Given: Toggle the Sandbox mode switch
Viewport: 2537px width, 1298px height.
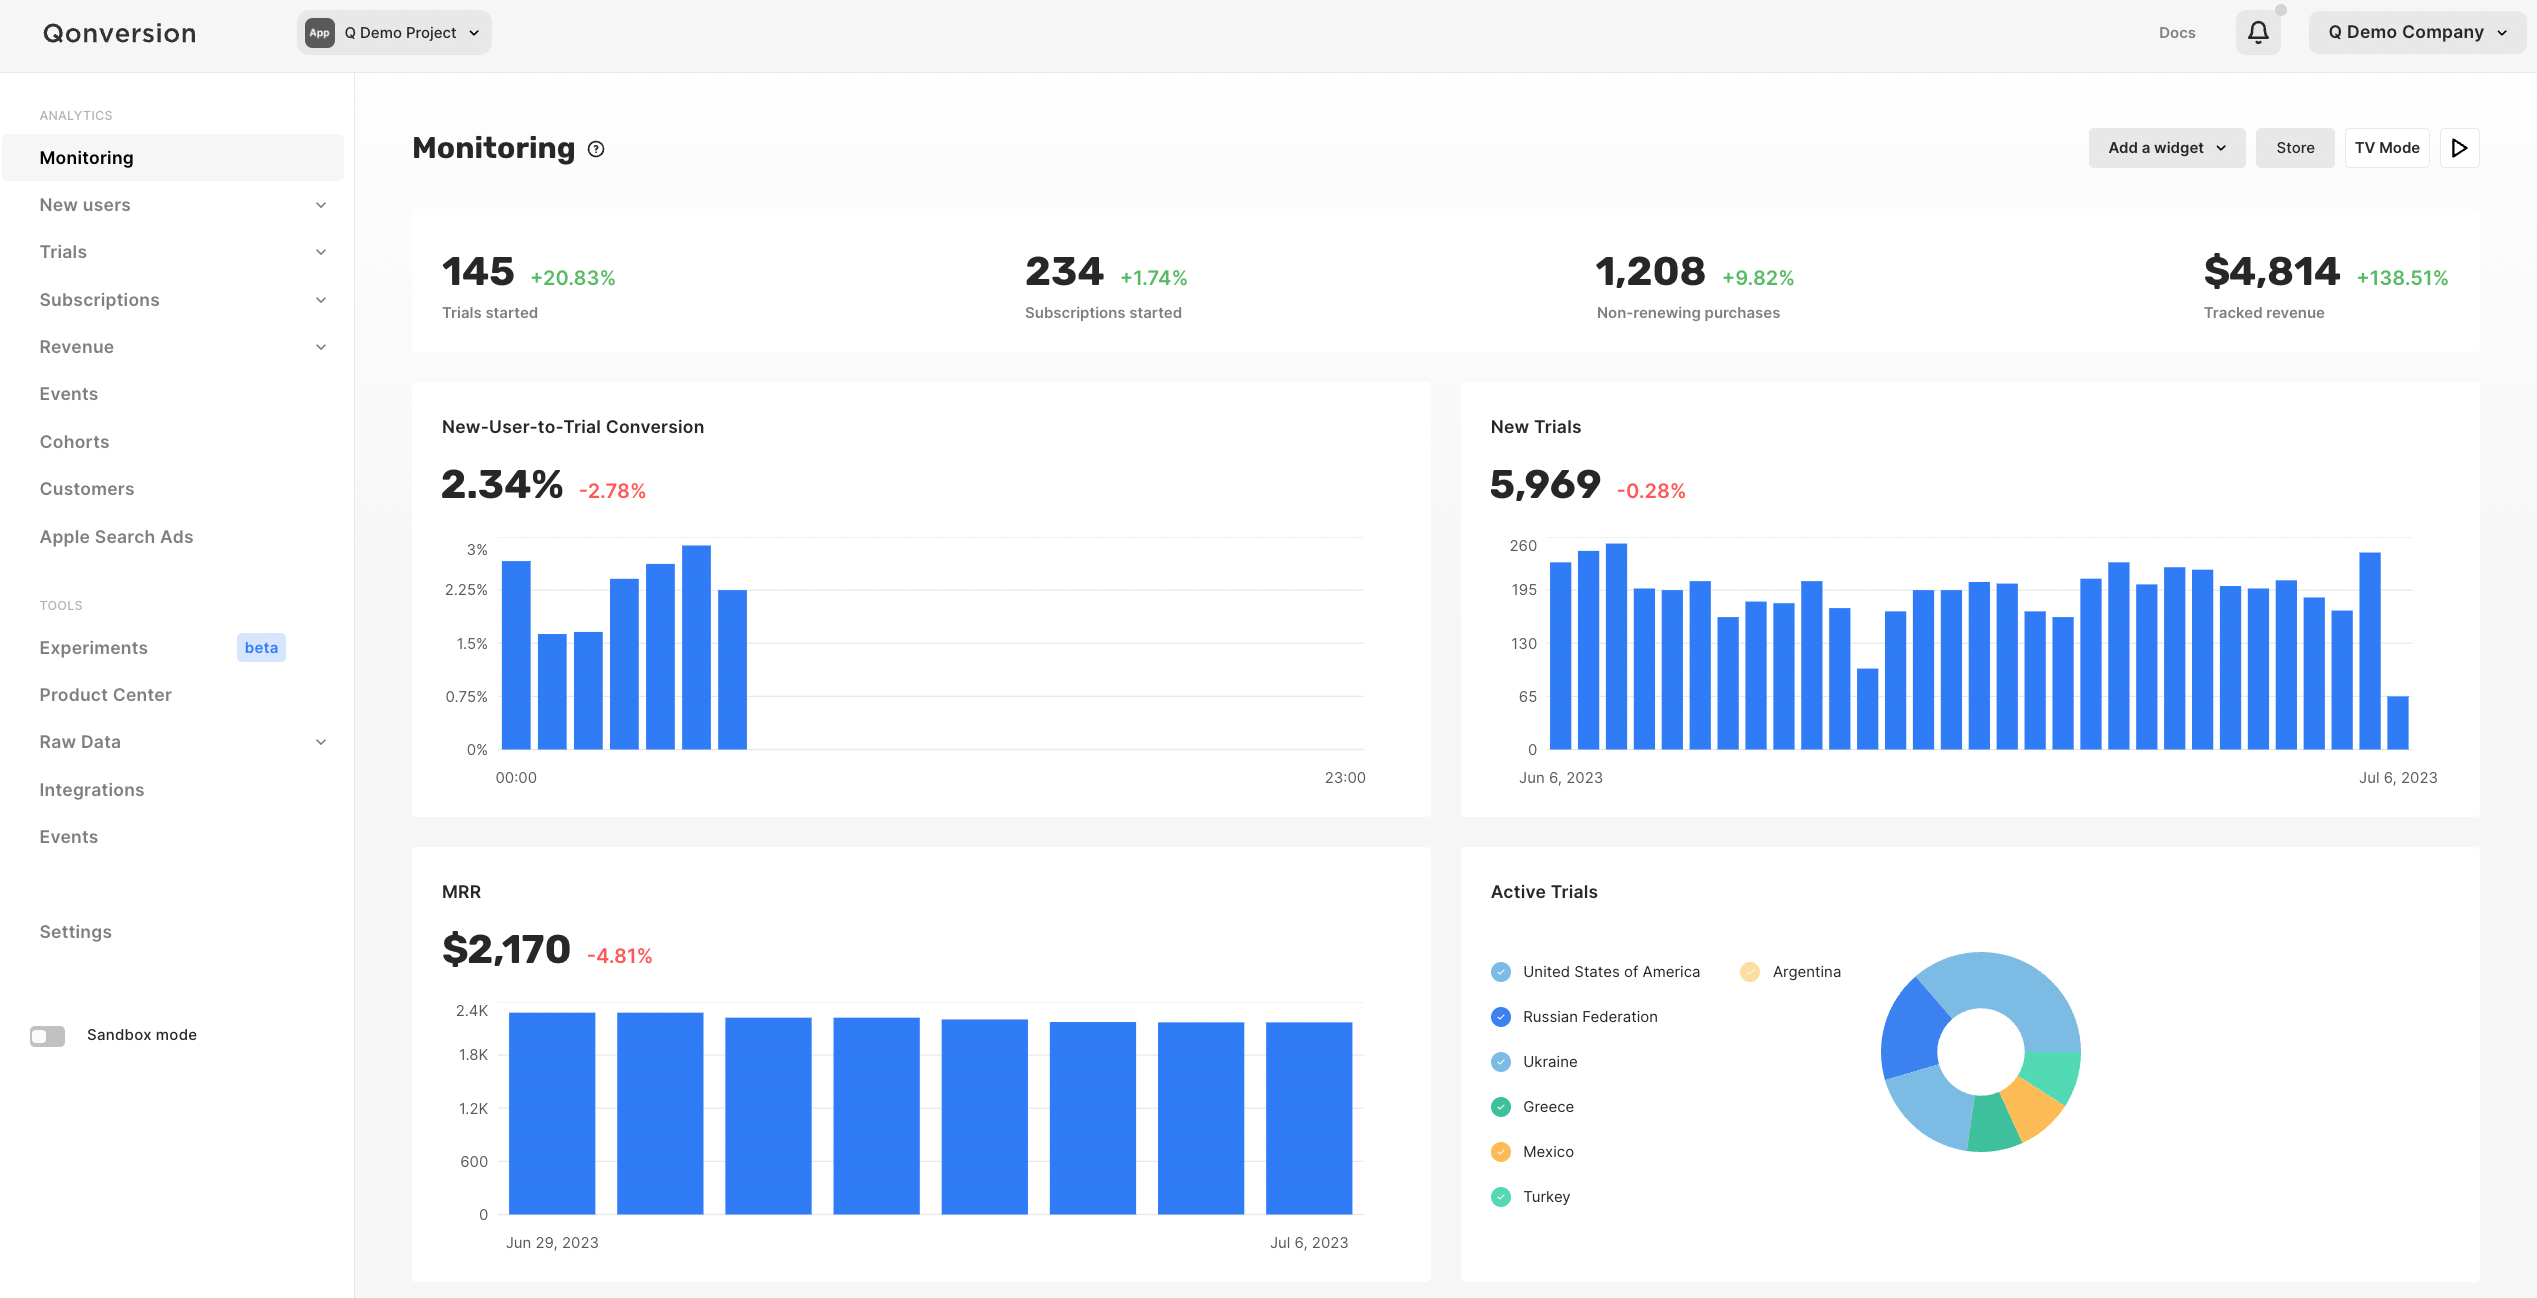Looking at the screenshot, I should [47, 1035].
